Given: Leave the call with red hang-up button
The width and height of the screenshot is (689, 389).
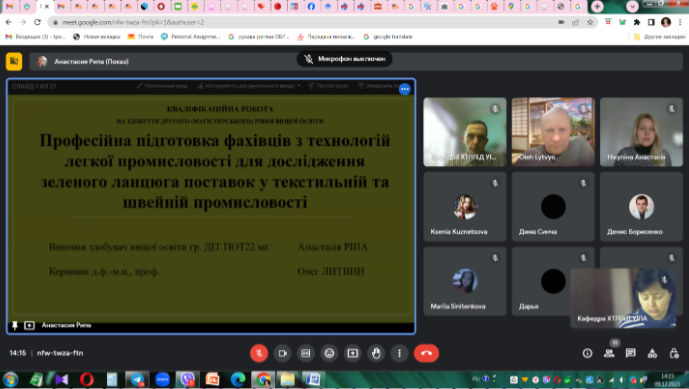Looking at the screenshot, I should [x=426, y=353].
